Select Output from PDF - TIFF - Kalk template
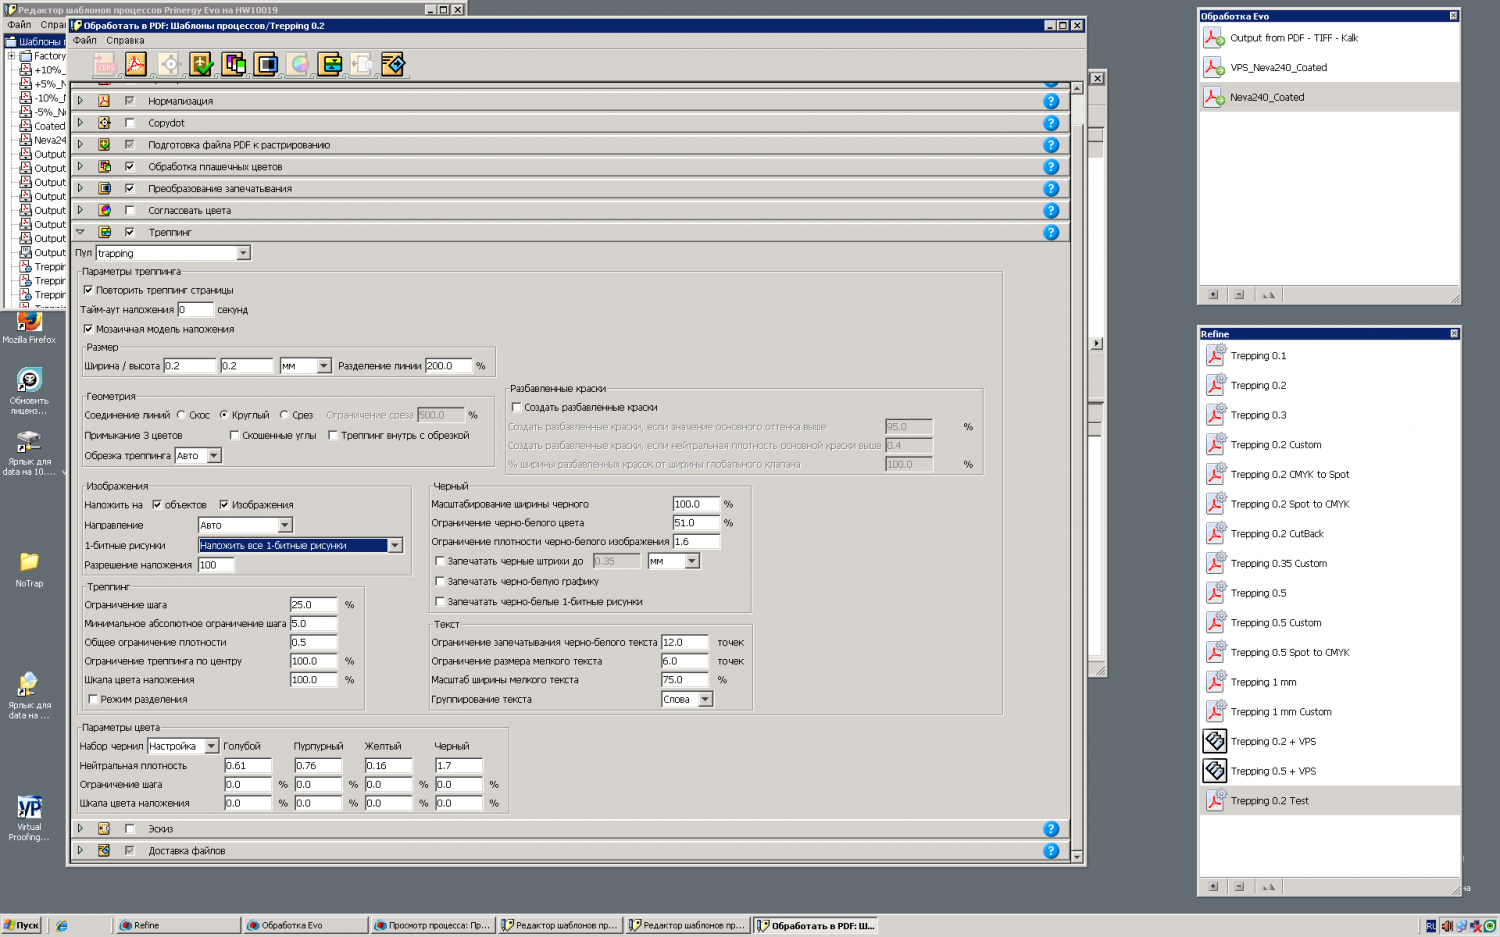 pyautogui.click(x=1329, y=38)
